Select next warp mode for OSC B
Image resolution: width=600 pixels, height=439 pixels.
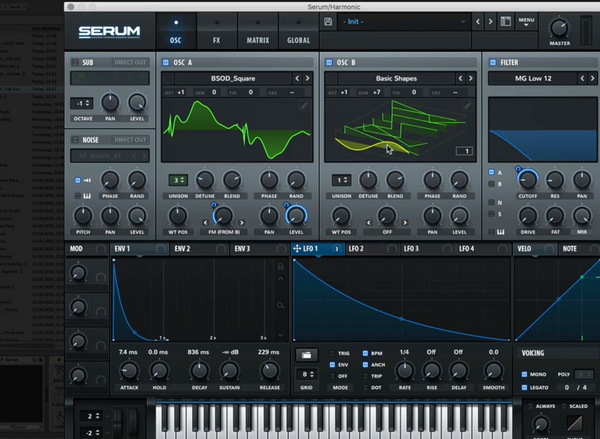(x=405, y=222)
